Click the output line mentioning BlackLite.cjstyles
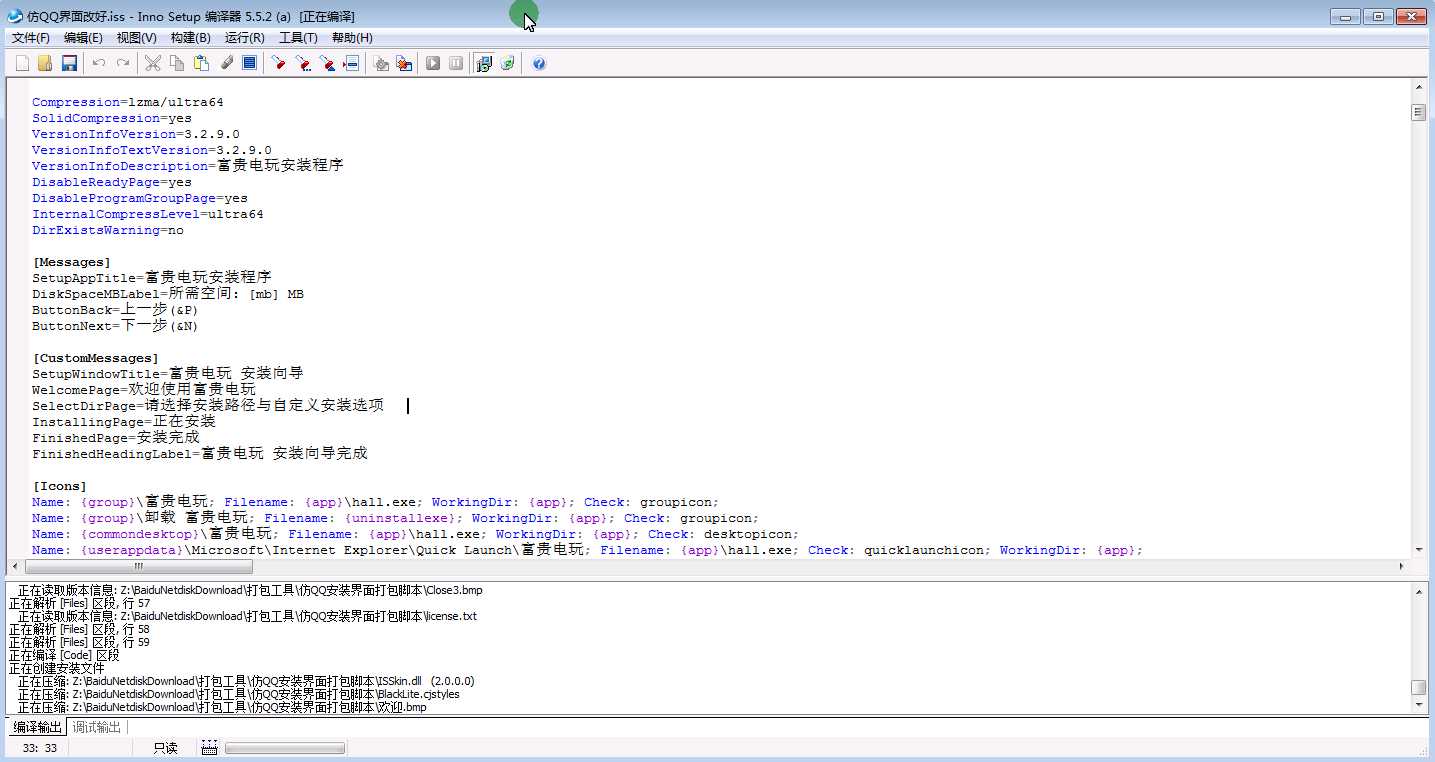 click(x=238, y=694)
